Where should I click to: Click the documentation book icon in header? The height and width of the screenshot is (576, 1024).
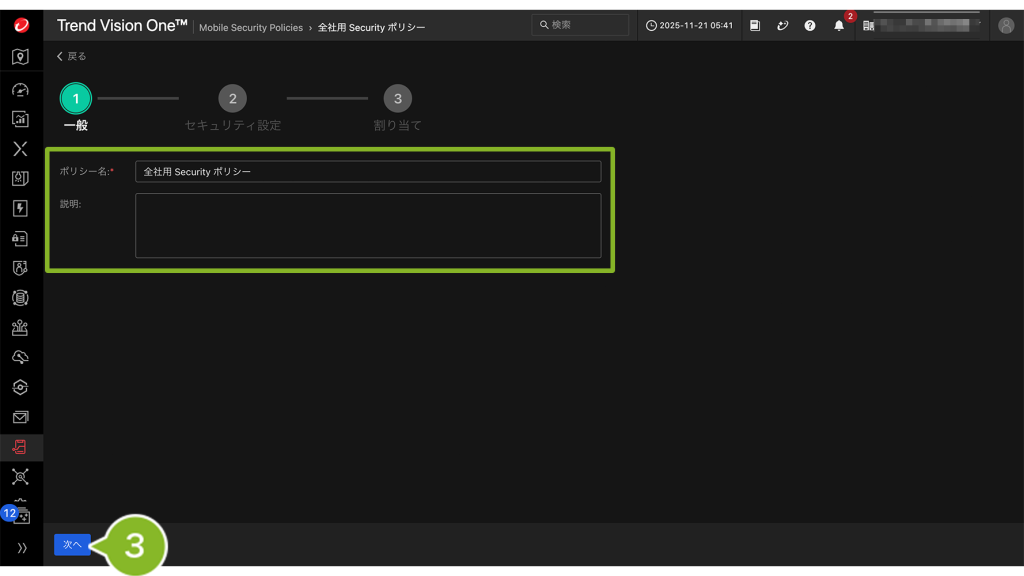754,26
